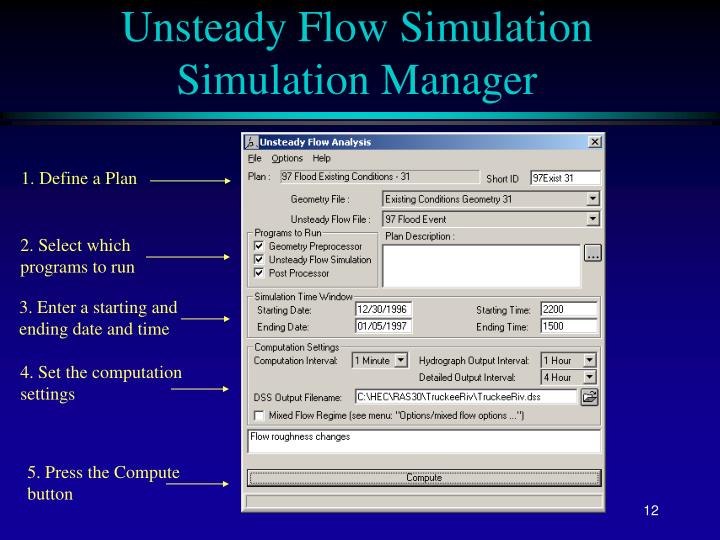Open the Detailed Output Interval dropdown
720x540 pixels.
point(590,377)
